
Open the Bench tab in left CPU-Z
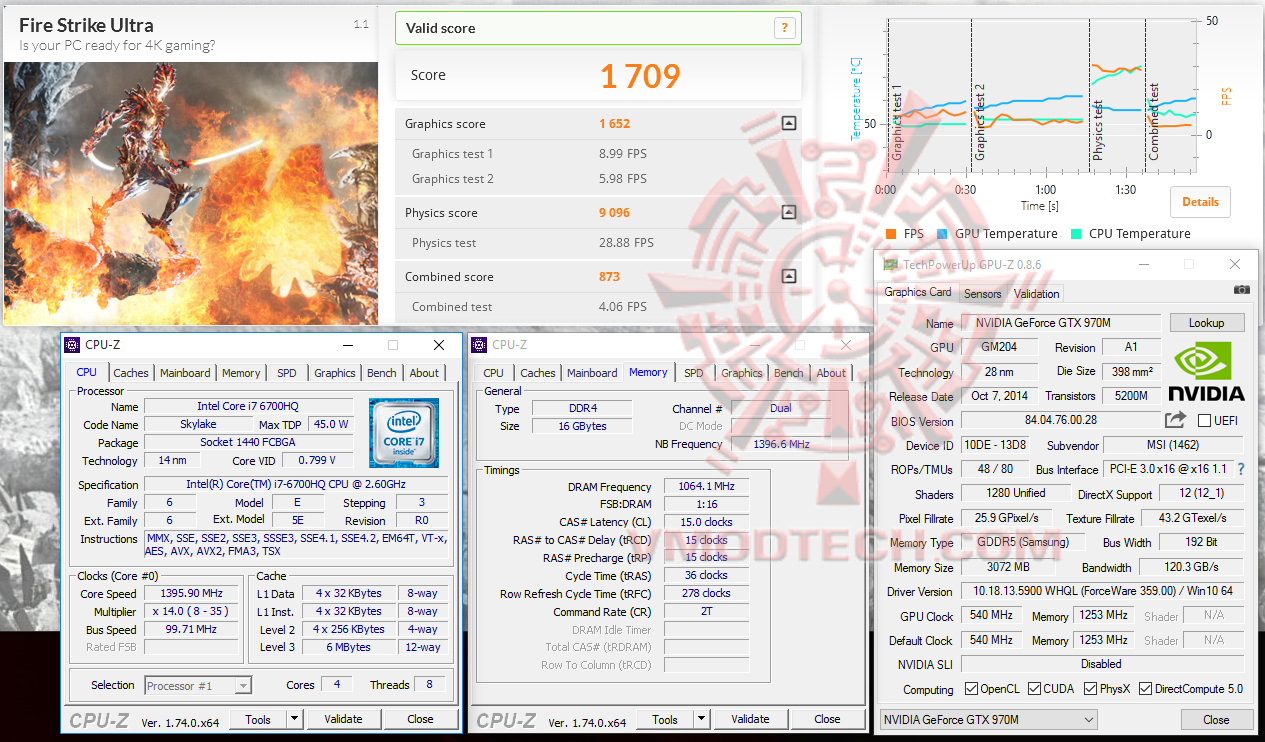pyautogui.click(x=381, y=373)
